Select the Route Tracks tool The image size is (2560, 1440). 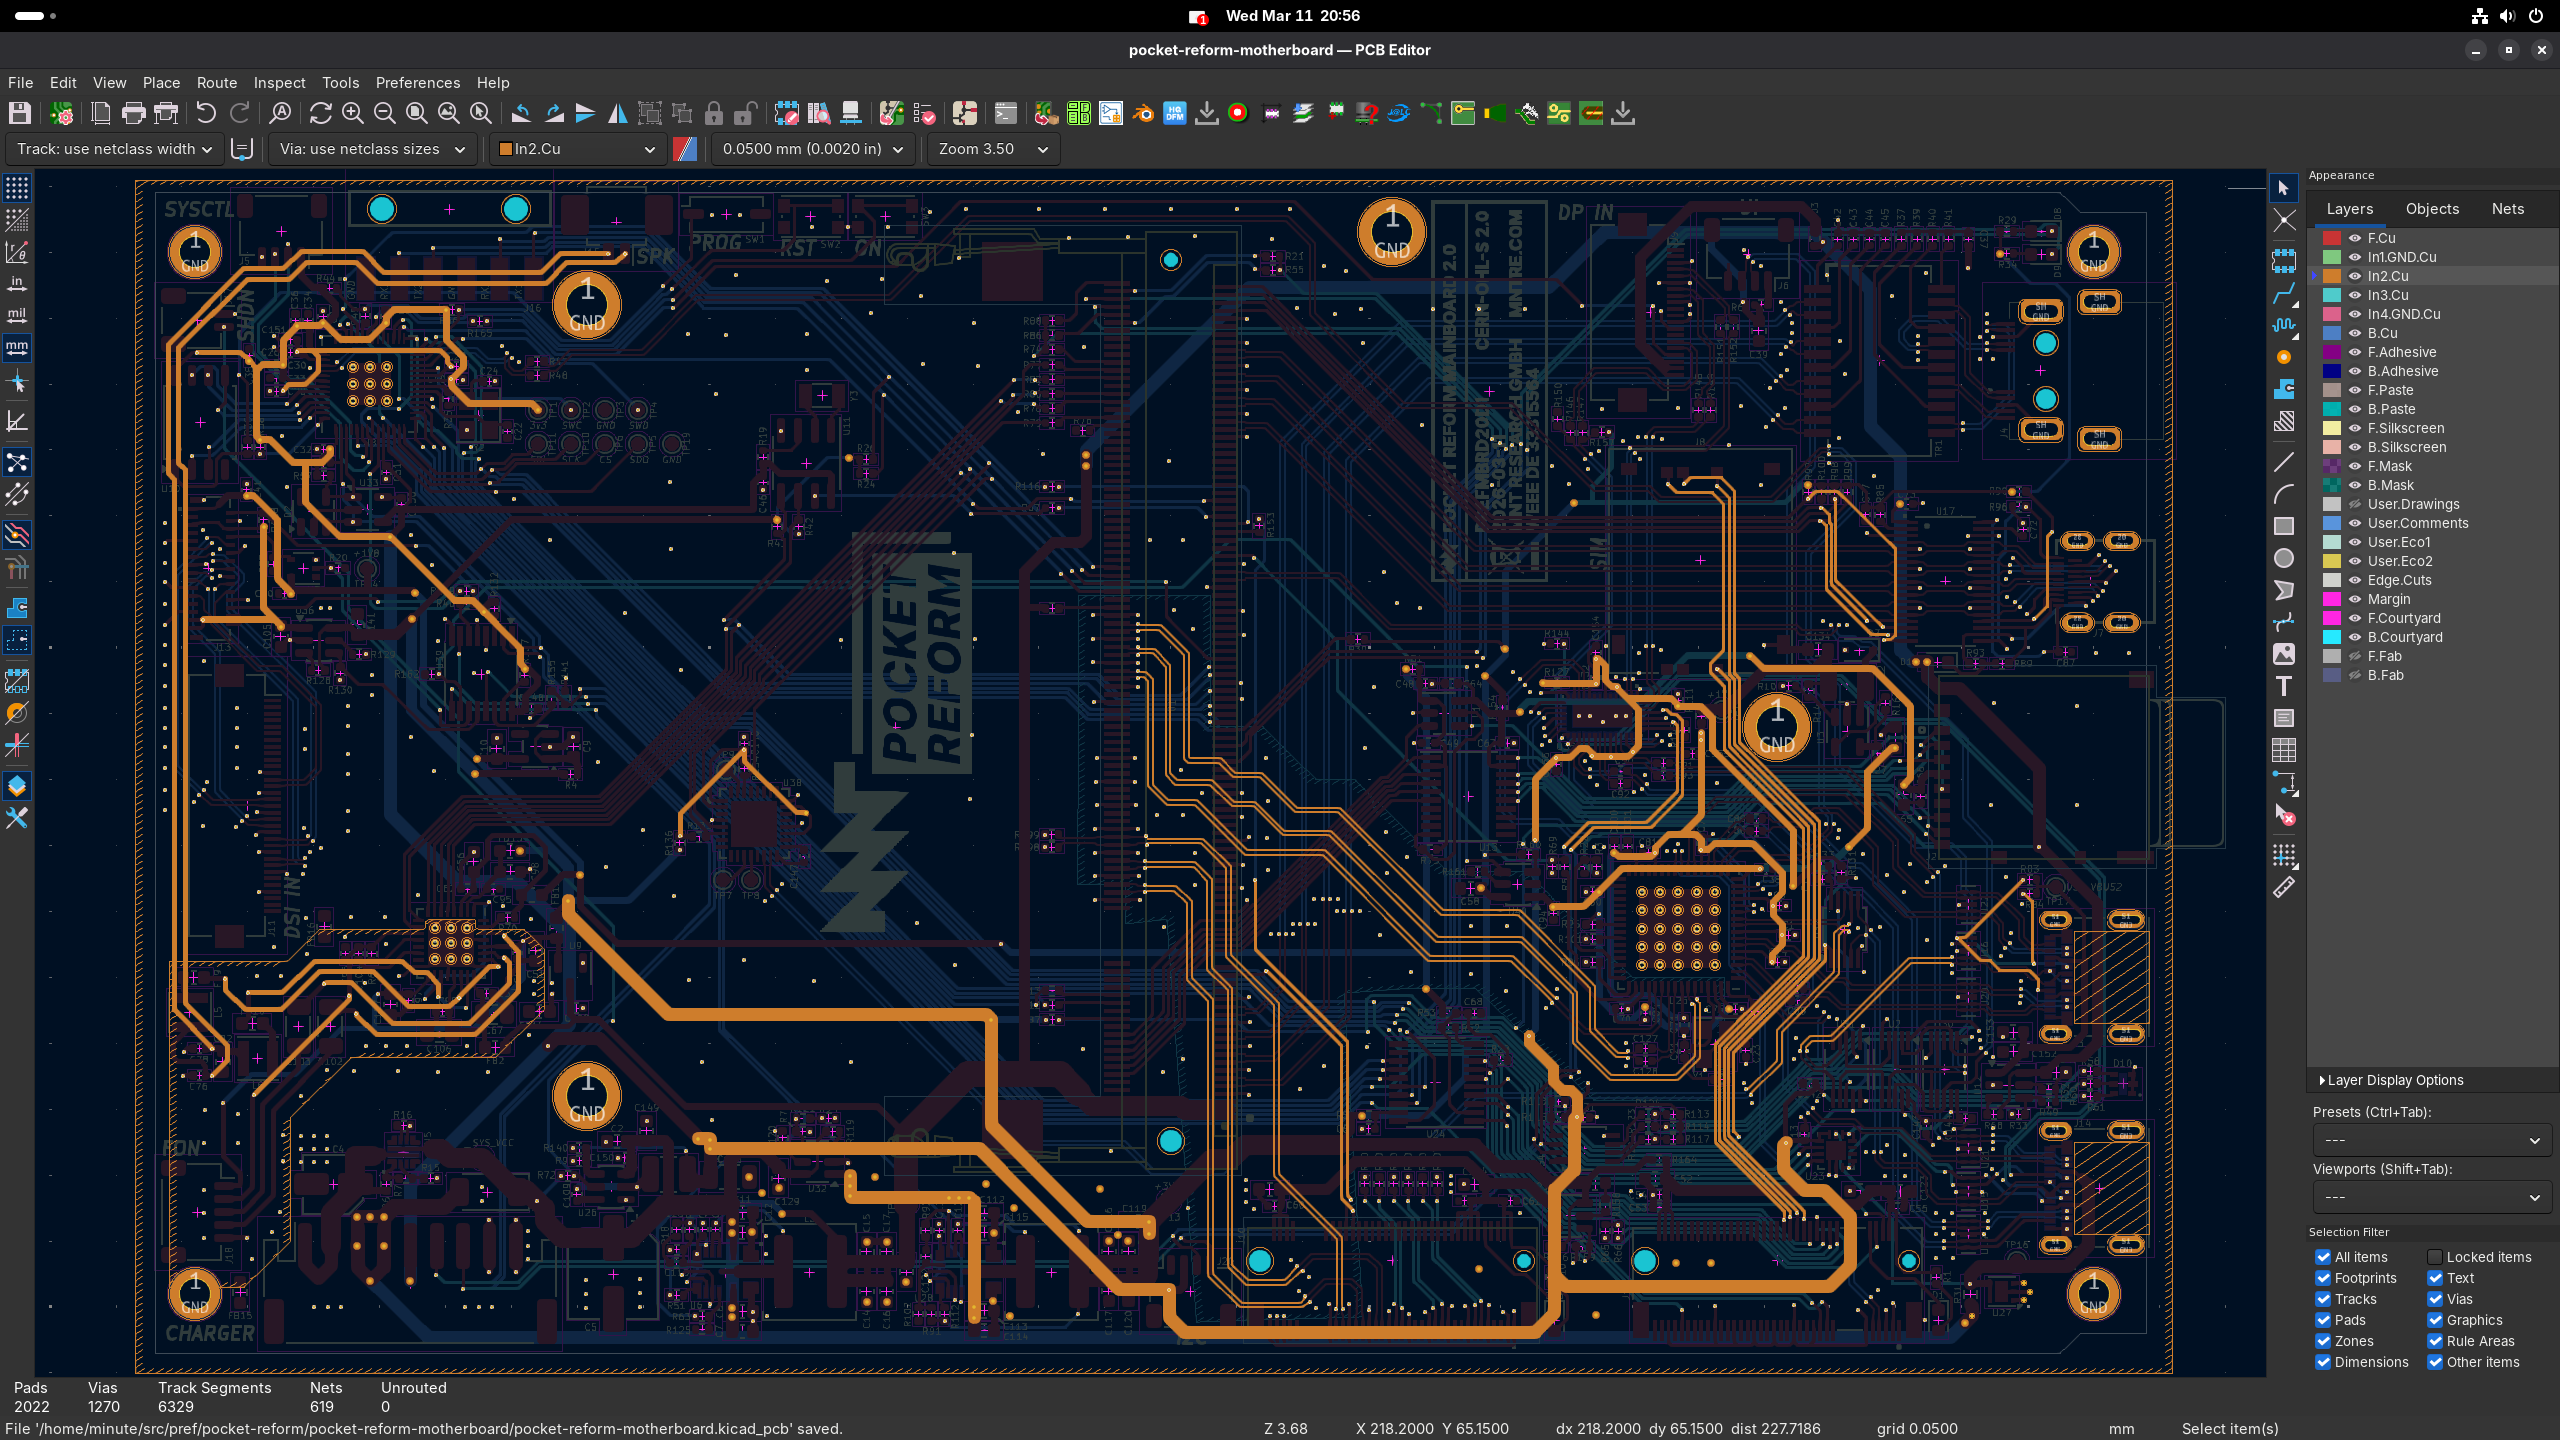(x=2284, y=294)
